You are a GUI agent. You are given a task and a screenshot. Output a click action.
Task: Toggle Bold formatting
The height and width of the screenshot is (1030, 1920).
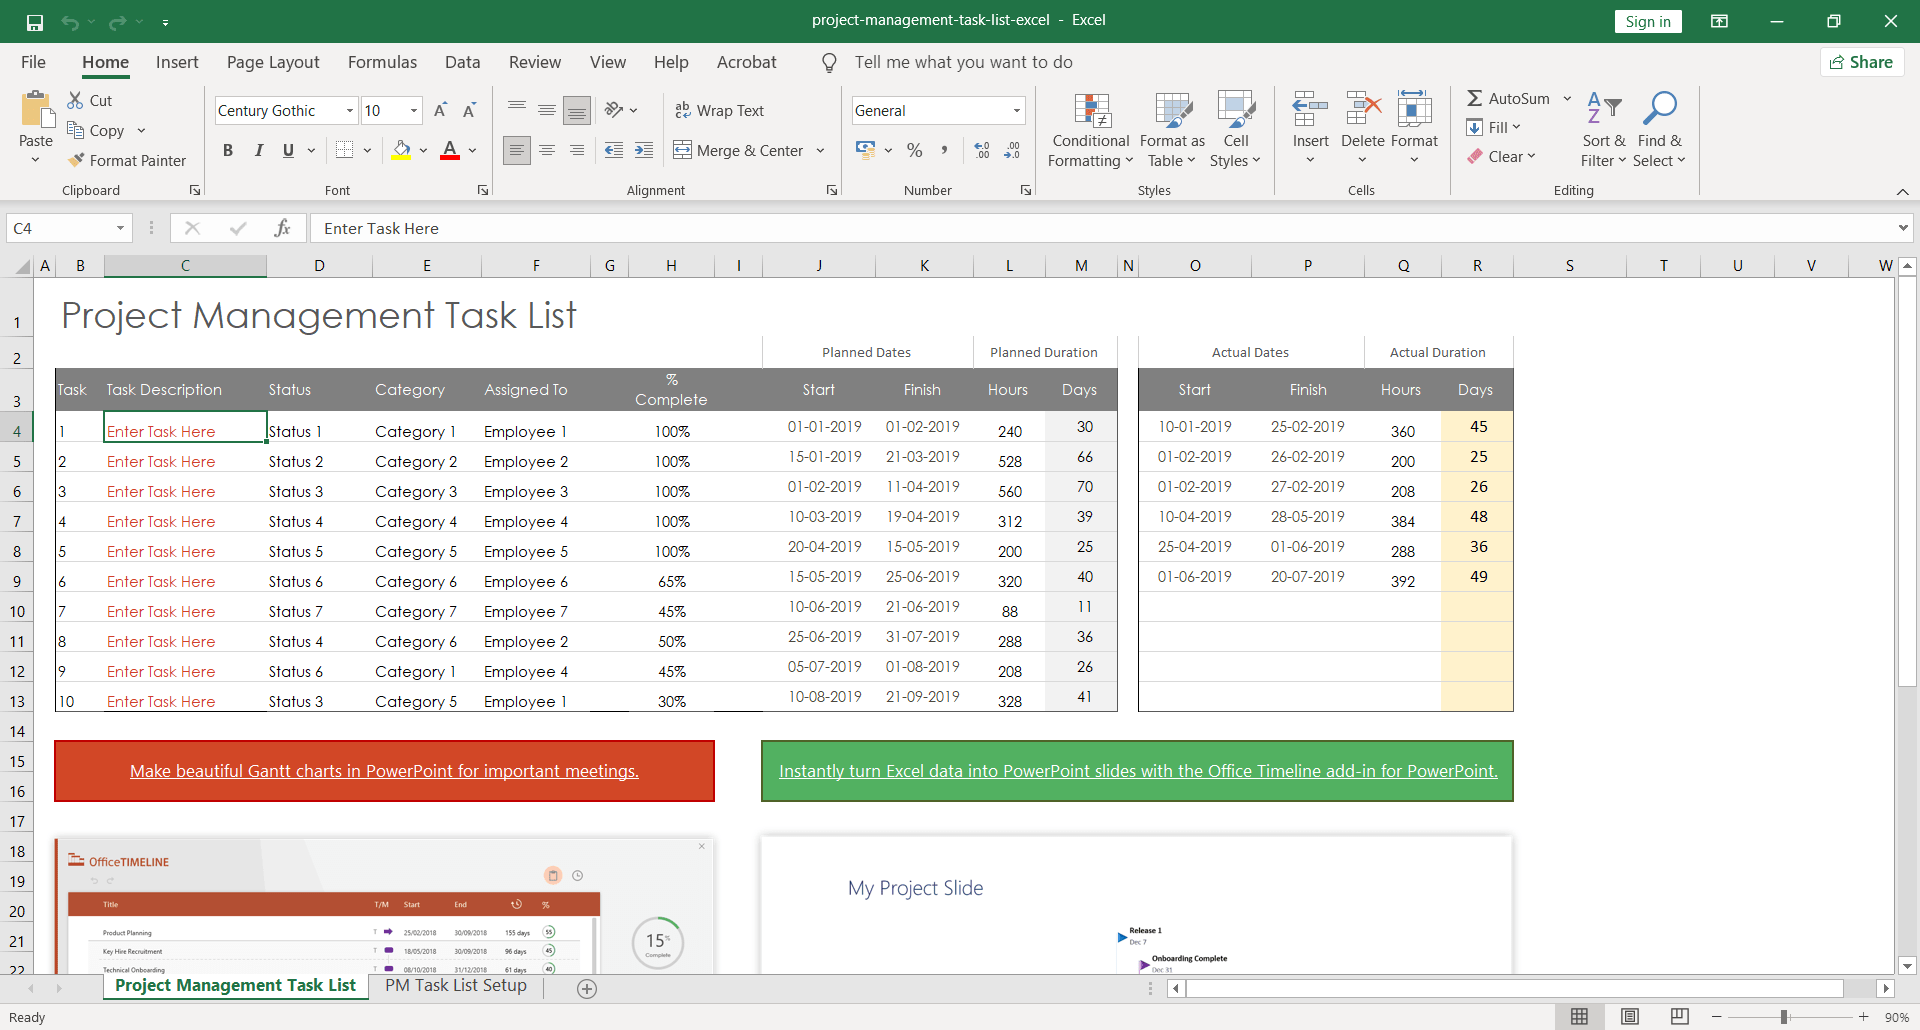click(228, 150)
